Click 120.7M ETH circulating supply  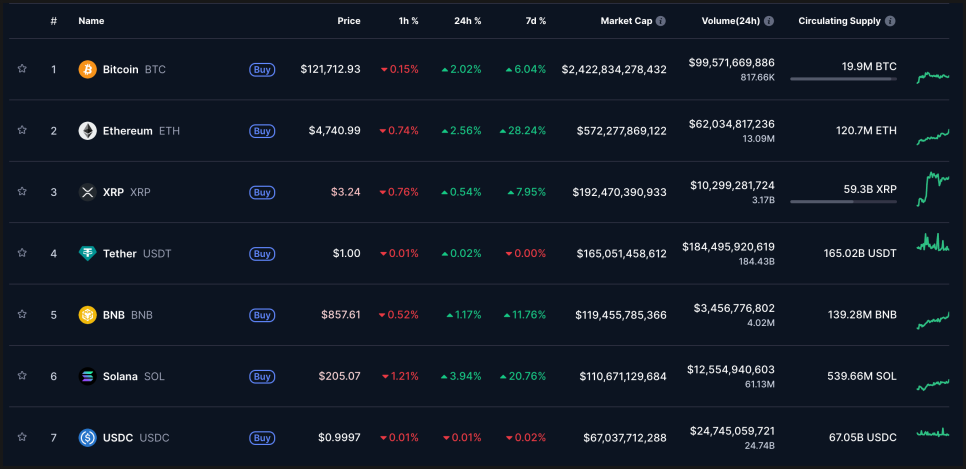[866, 131]
